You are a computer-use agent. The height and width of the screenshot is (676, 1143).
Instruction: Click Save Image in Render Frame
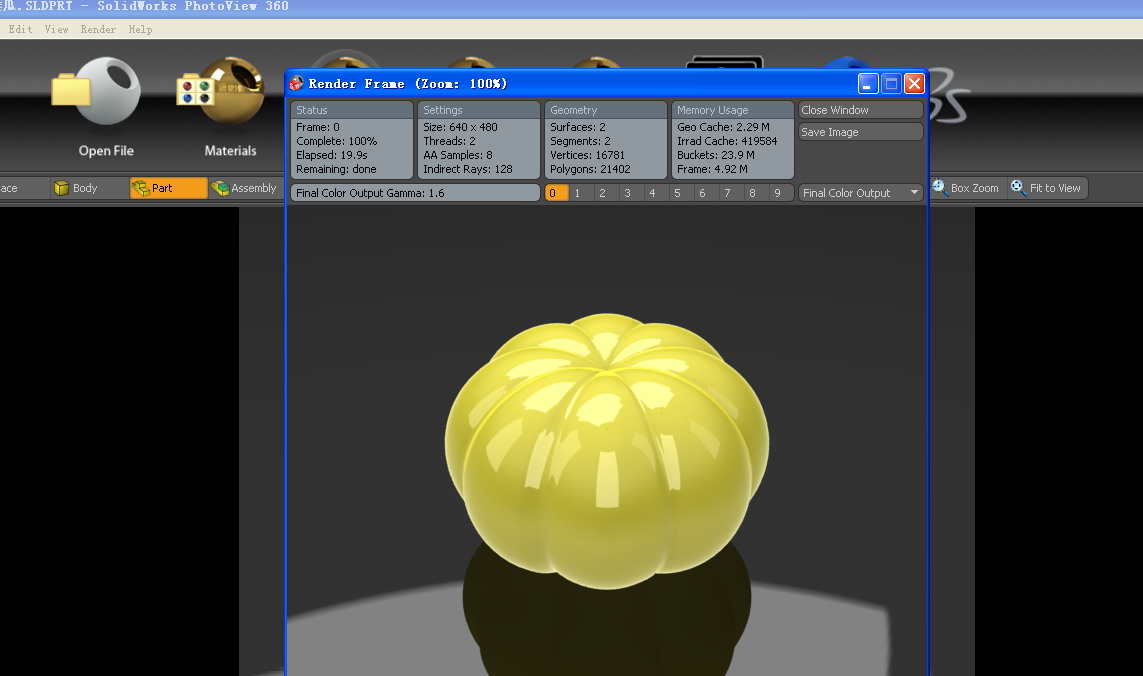(x=860, y=132)
